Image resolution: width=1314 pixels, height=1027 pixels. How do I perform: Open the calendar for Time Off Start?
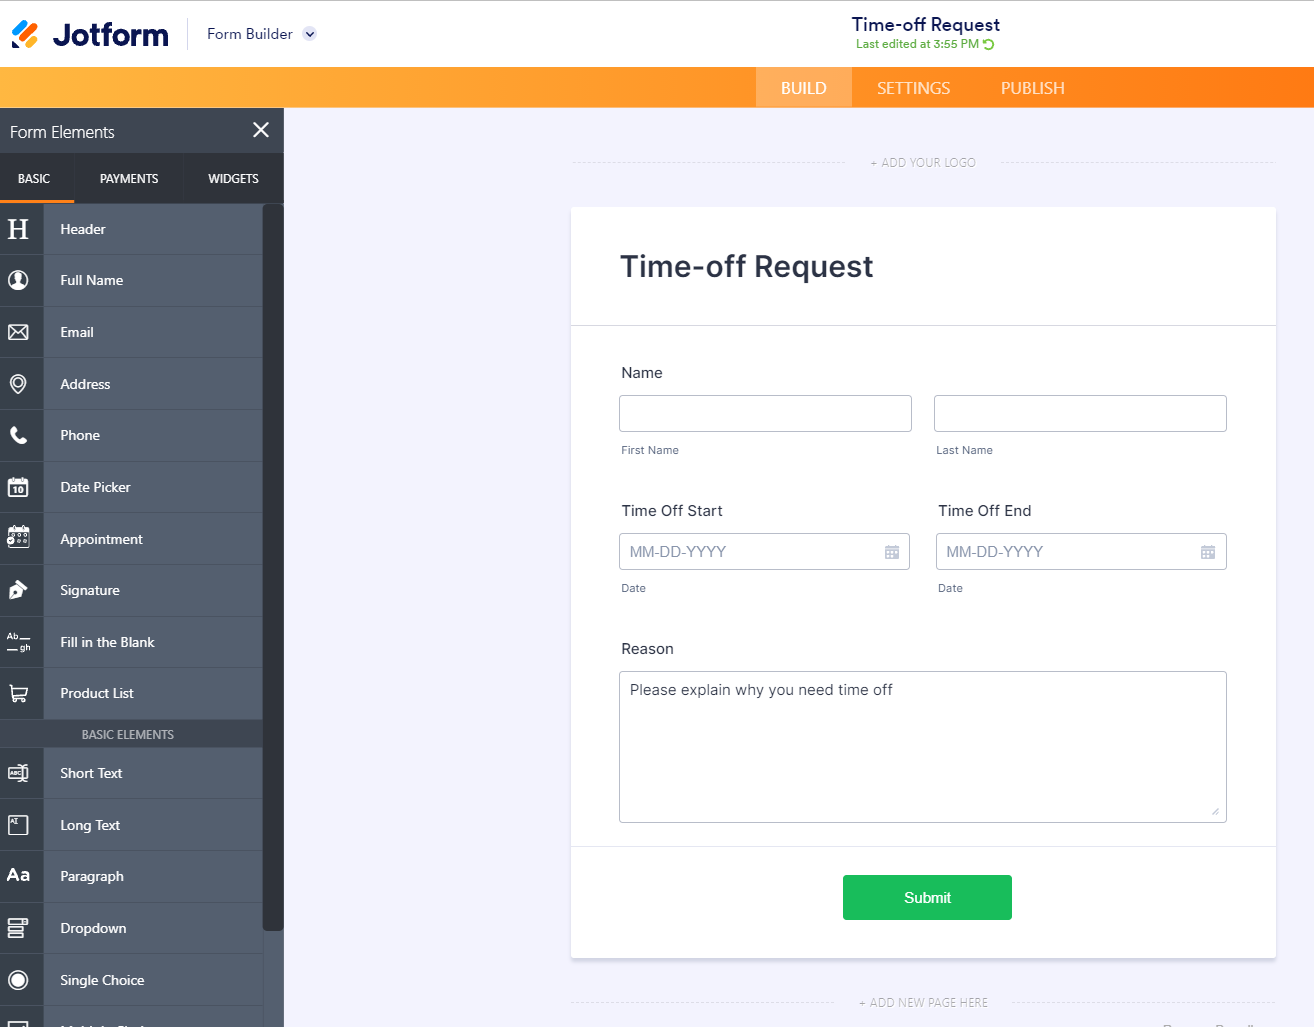(x=891, y=551)
